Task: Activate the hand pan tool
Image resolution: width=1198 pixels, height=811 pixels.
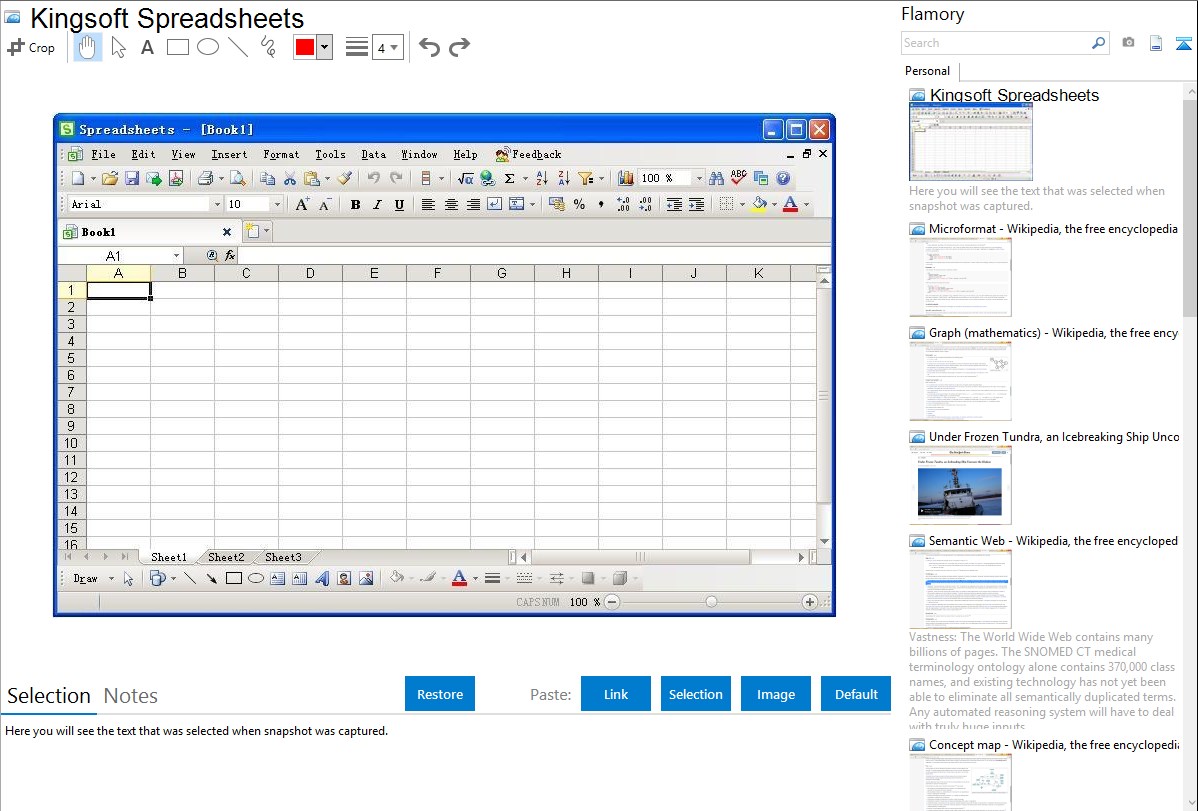Action: click(88, 47)
